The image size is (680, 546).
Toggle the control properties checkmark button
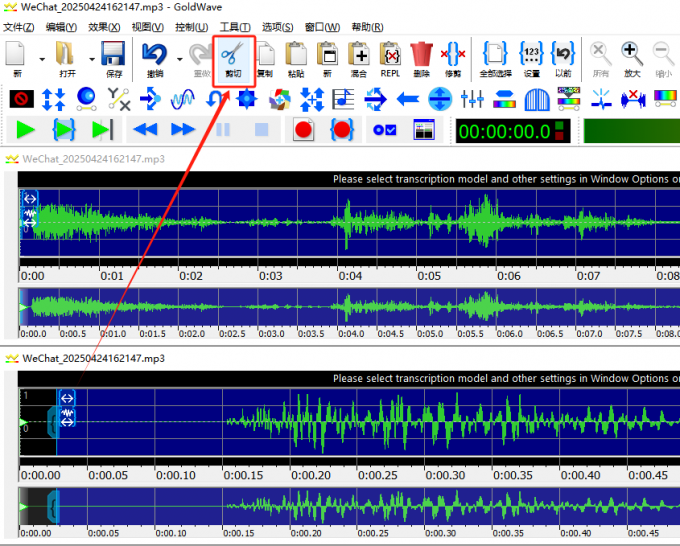(385, 130)
